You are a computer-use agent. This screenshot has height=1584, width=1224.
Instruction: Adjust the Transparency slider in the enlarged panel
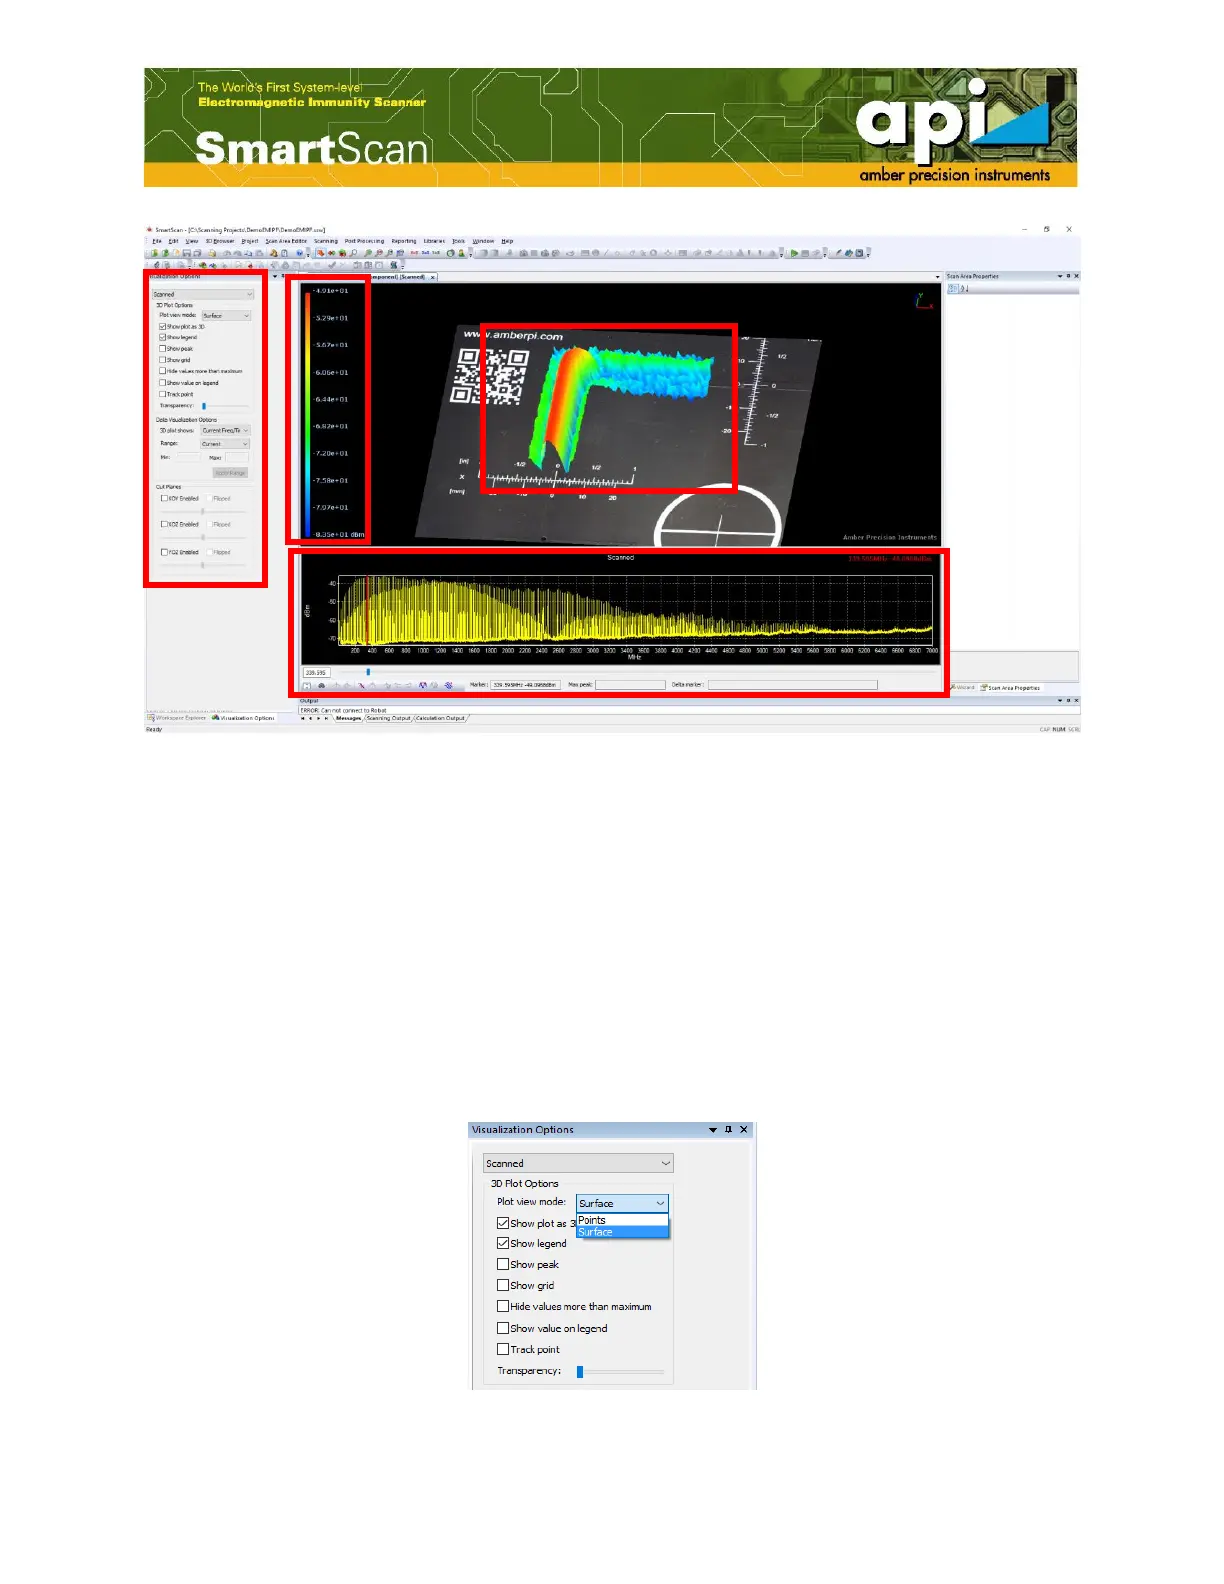[x=620, y=1372]
